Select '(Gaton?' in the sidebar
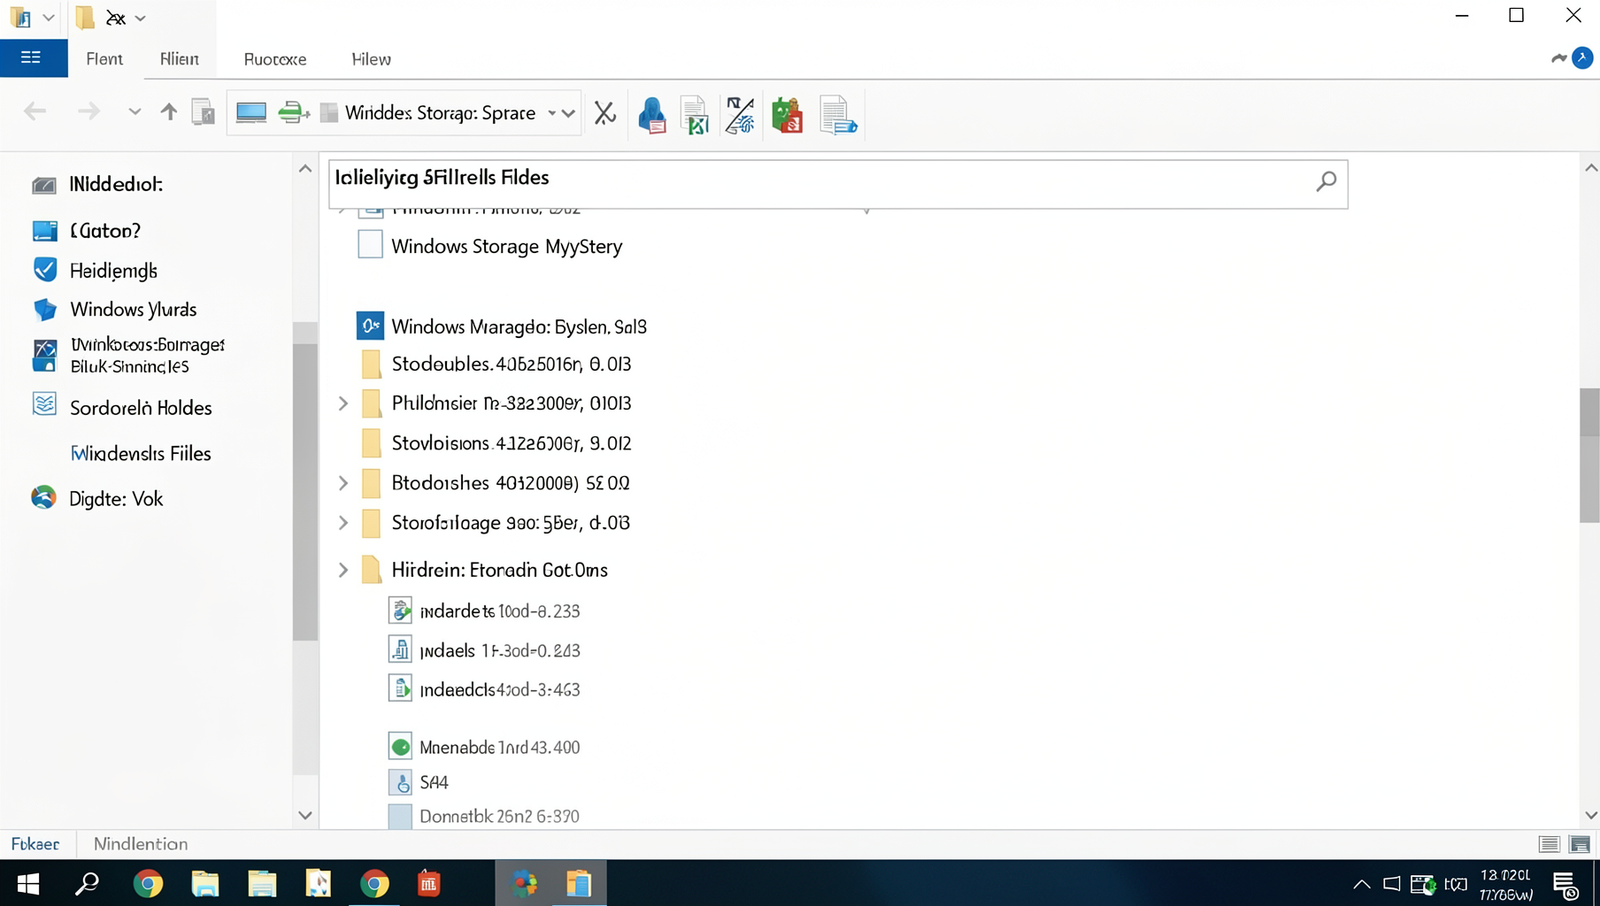 coord(105,231)
